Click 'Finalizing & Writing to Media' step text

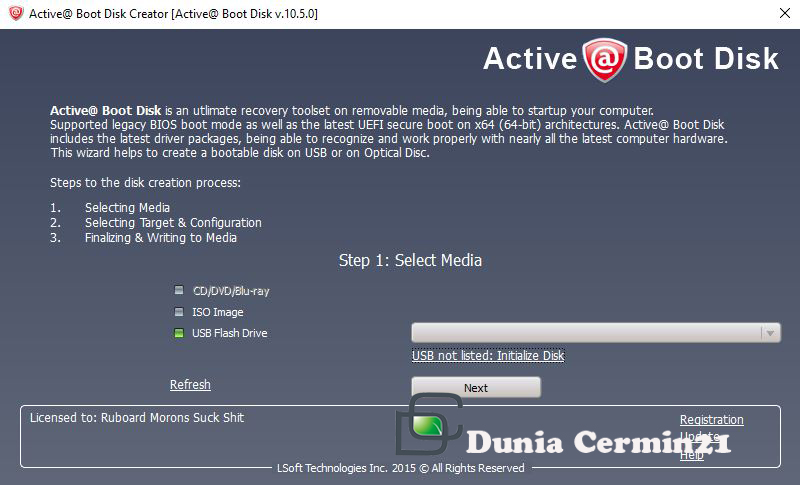pos(161,238)
